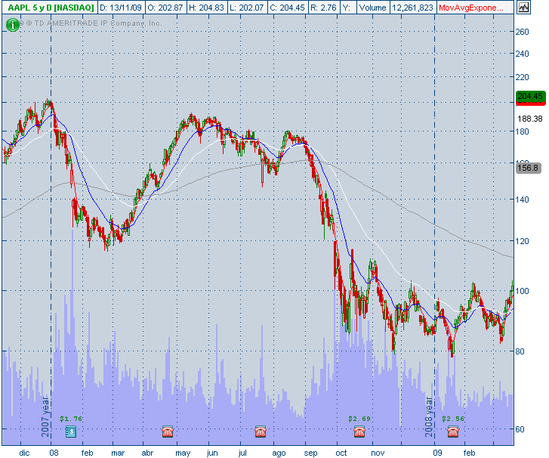Click the green 204.45 price bubble

pos(530,97)
